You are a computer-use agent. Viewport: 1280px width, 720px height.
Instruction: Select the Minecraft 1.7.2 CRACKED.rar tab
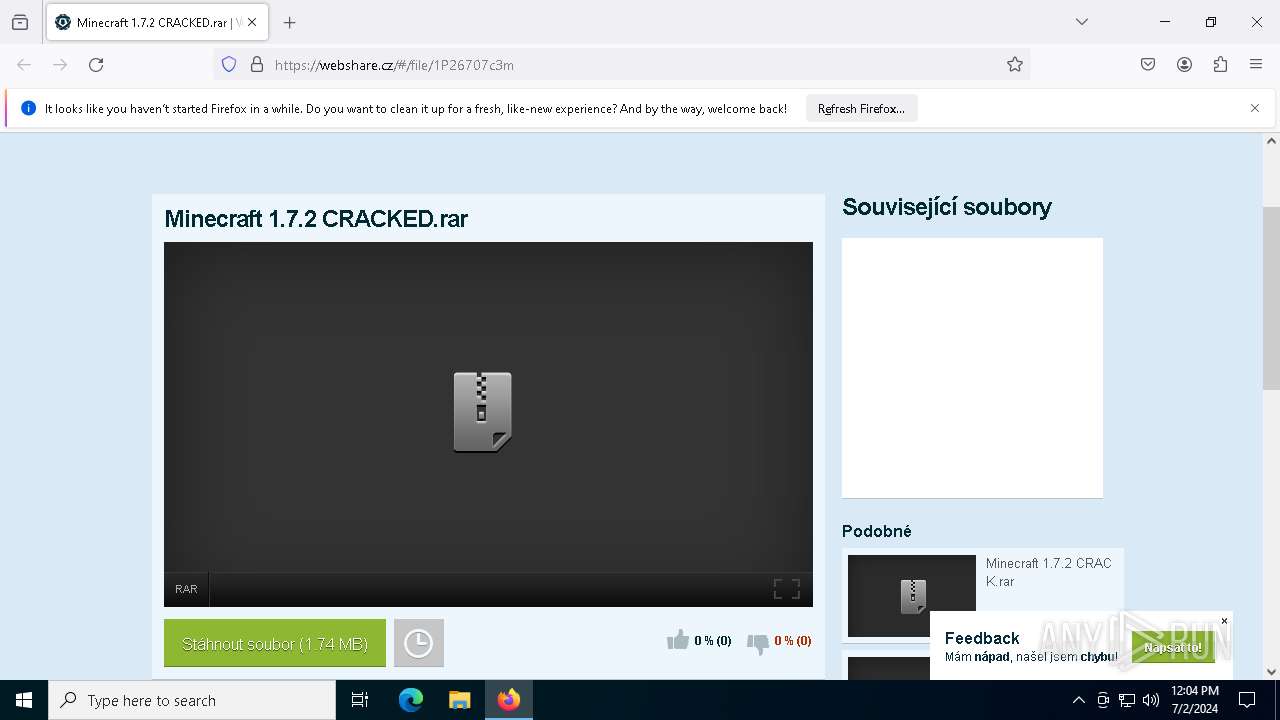pos(157,22)
